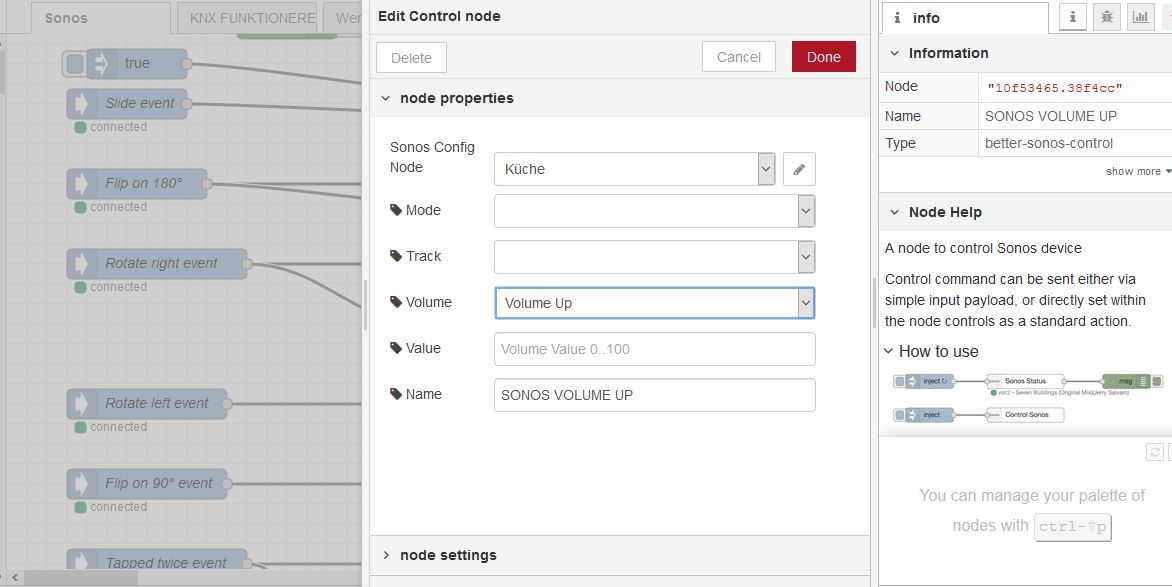Click the info icon sidebar button
The image size is (1172, 587).
coord(1073,17)
